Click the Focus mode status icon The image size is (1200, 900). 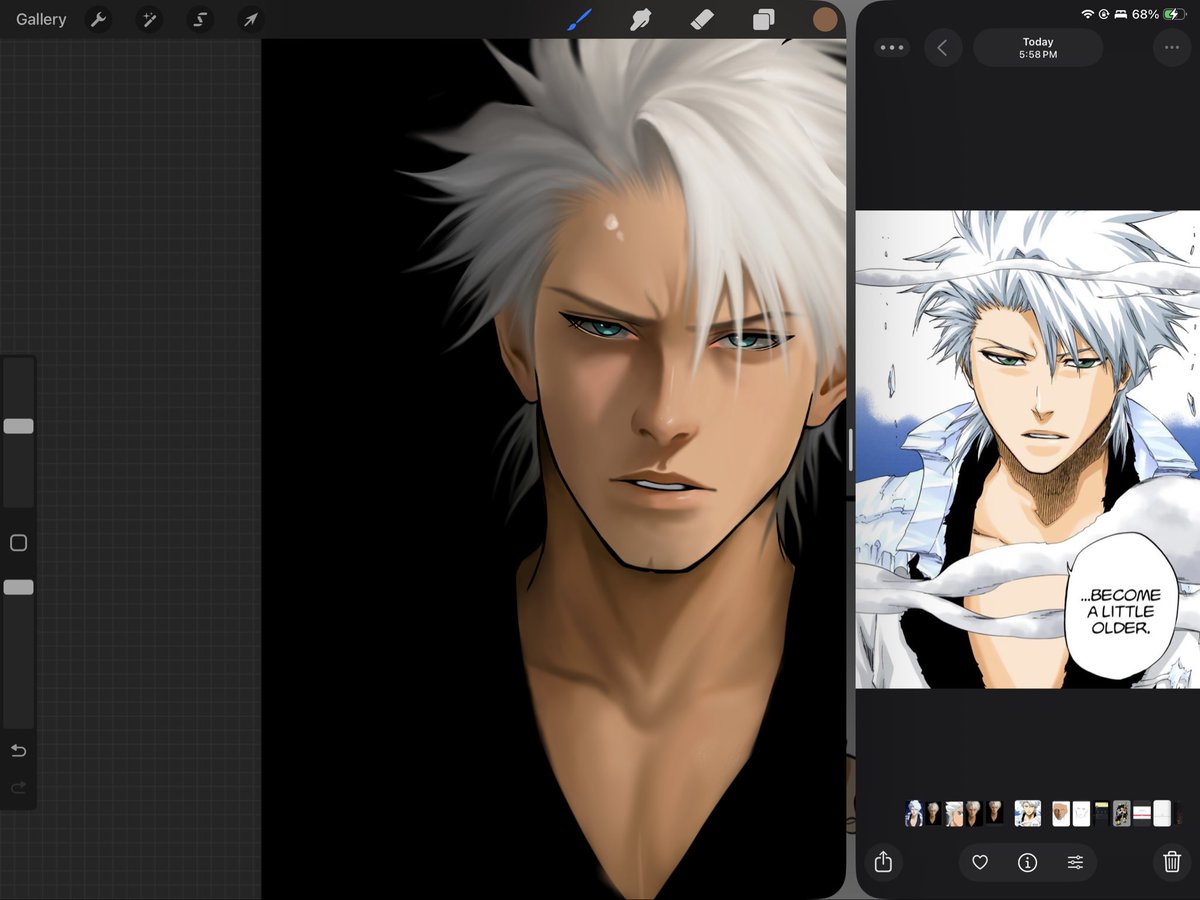1121,14
